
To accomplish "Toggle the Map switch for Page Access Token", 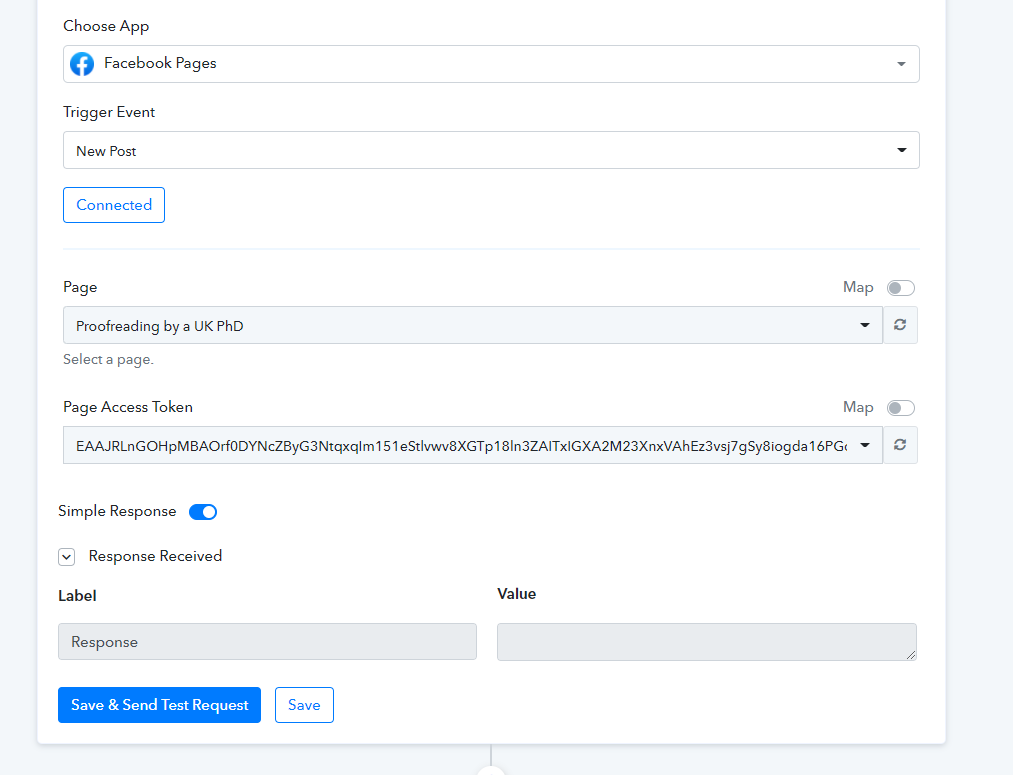I will click(x=901, y=408).
